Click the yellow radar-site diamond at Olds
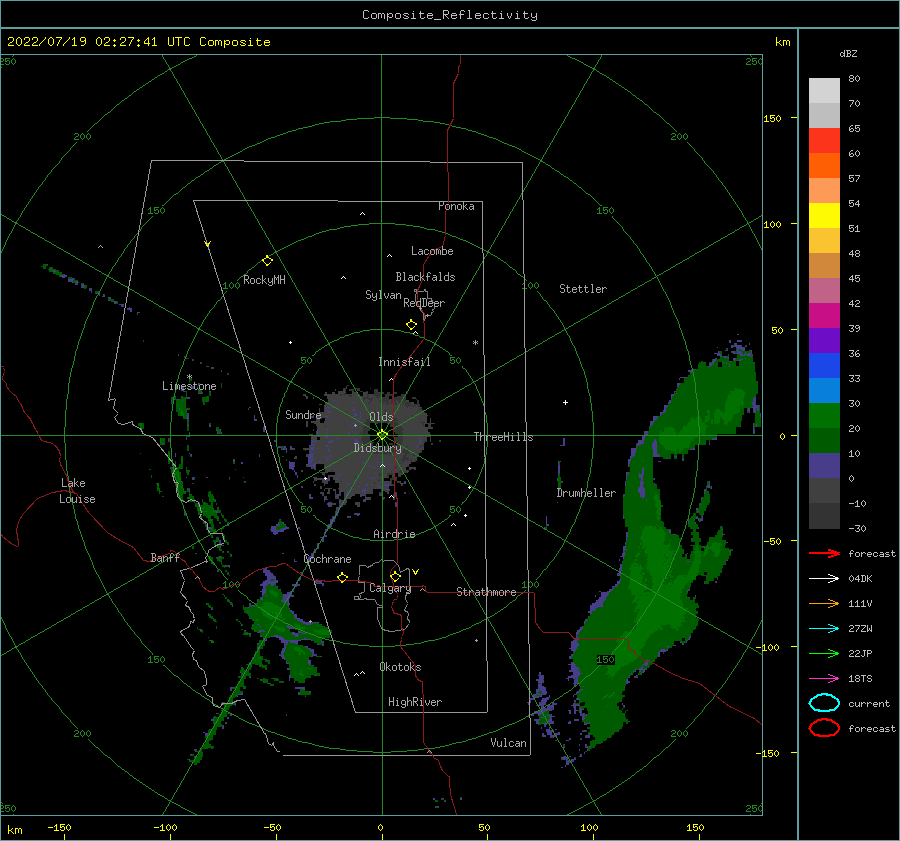 pyautogui.click(x=382, y=435)
